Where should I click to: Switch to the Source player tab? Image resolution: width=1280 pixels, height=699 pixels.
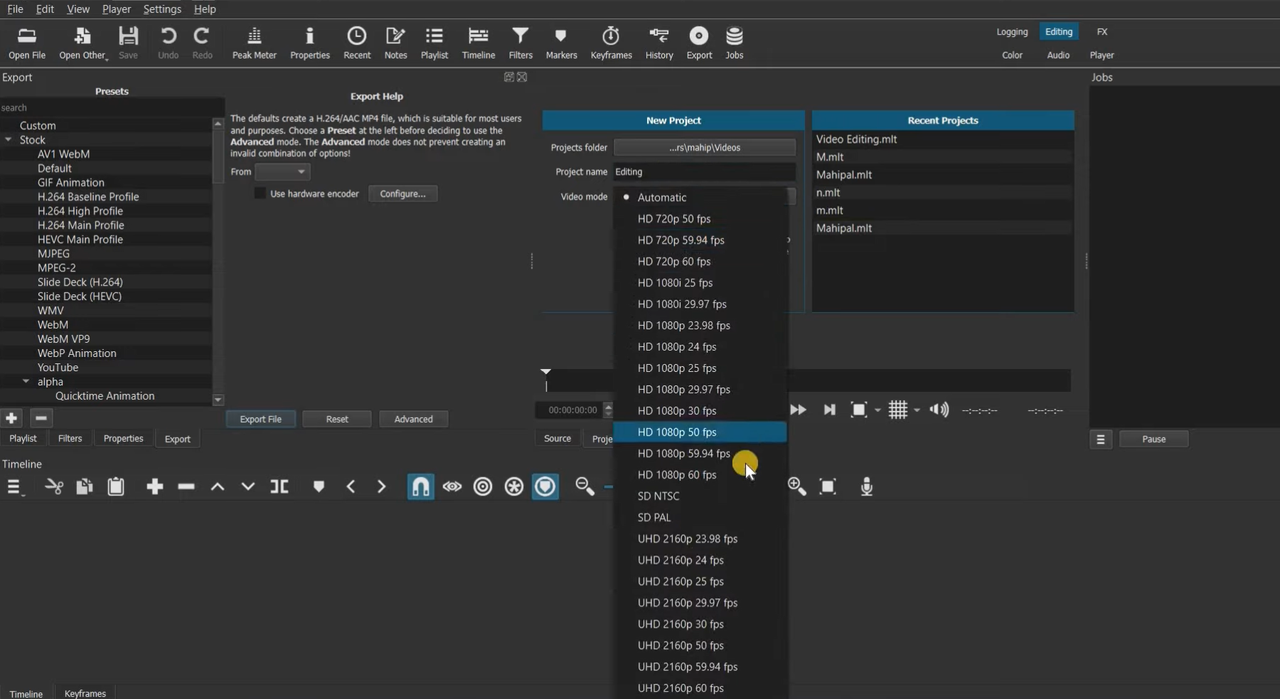557,439
